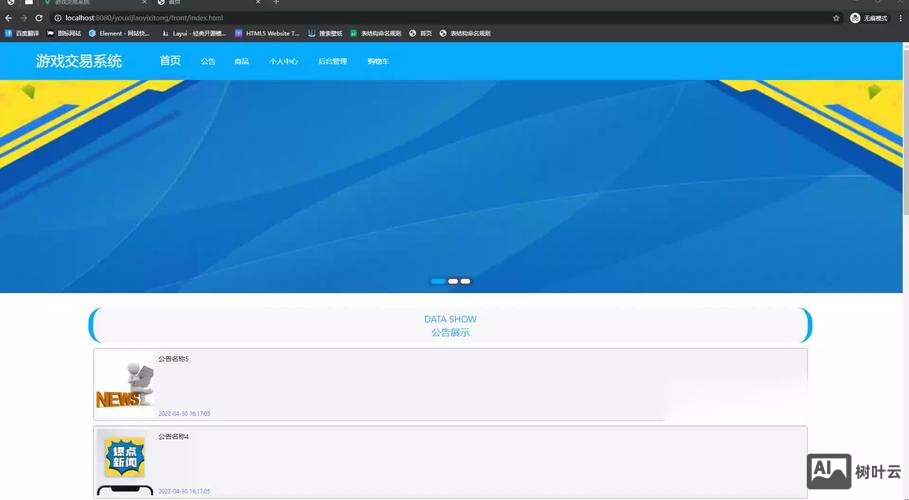
Task: Reload the page with refresh icon
Action: click(x=39, y=18)
